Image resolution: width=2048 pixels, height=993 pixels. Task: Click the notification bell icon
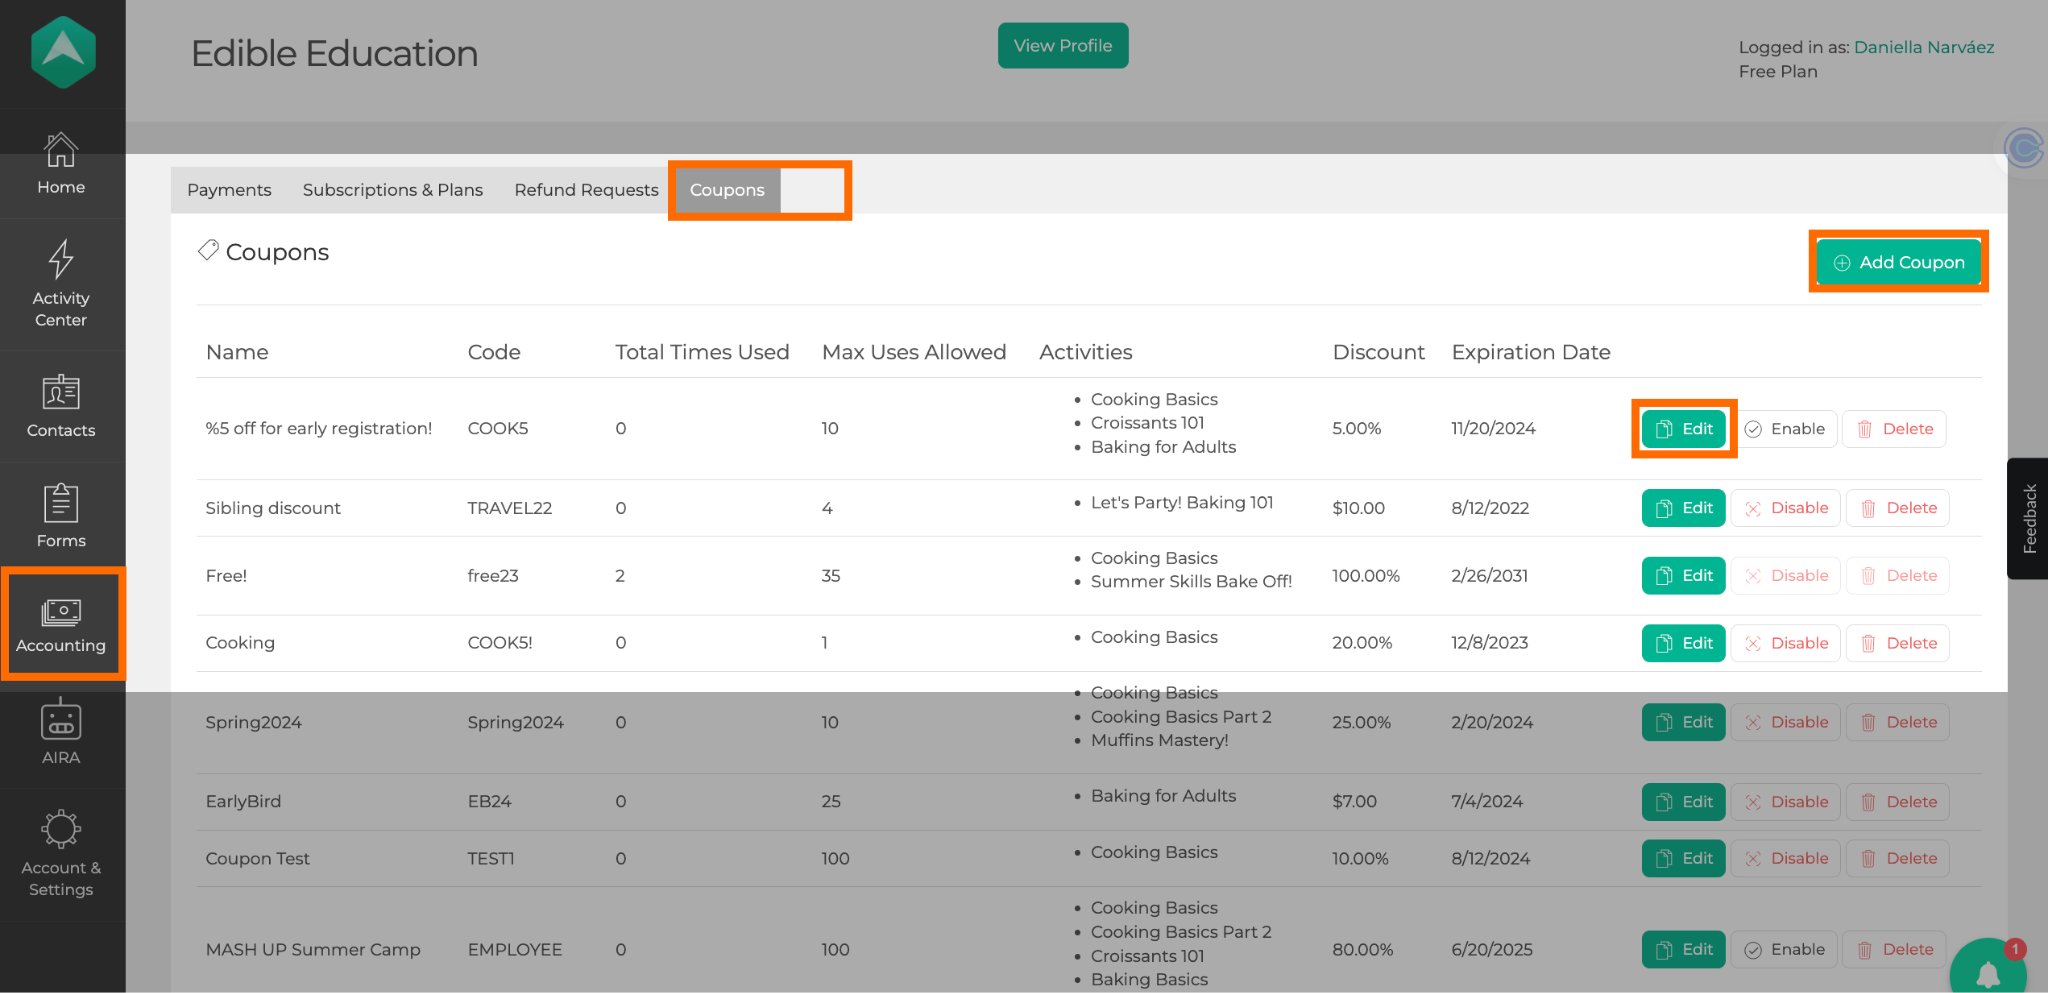(1987, 972)
